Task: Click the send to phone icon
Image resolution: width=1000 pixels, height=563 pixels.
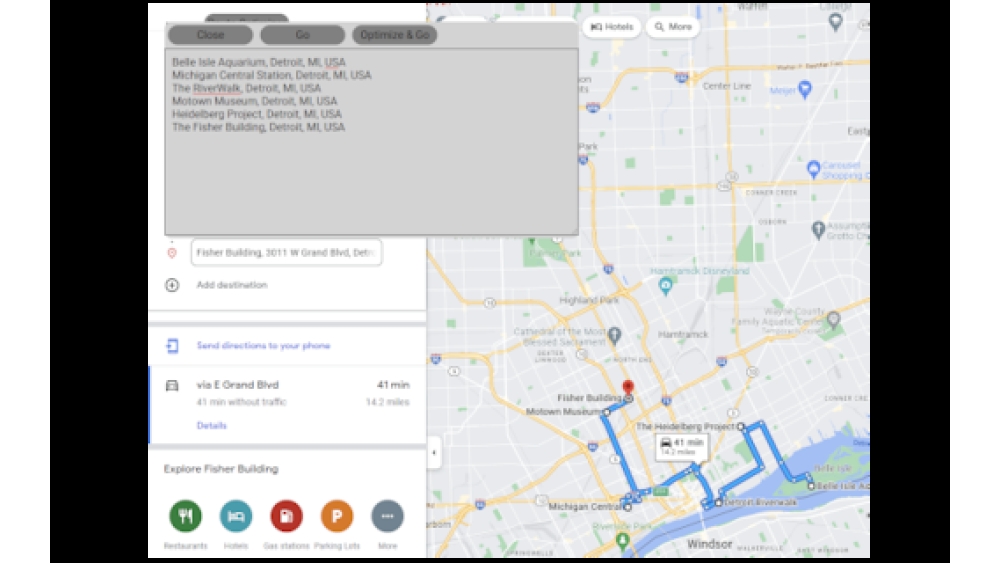Action: [172, 346]
